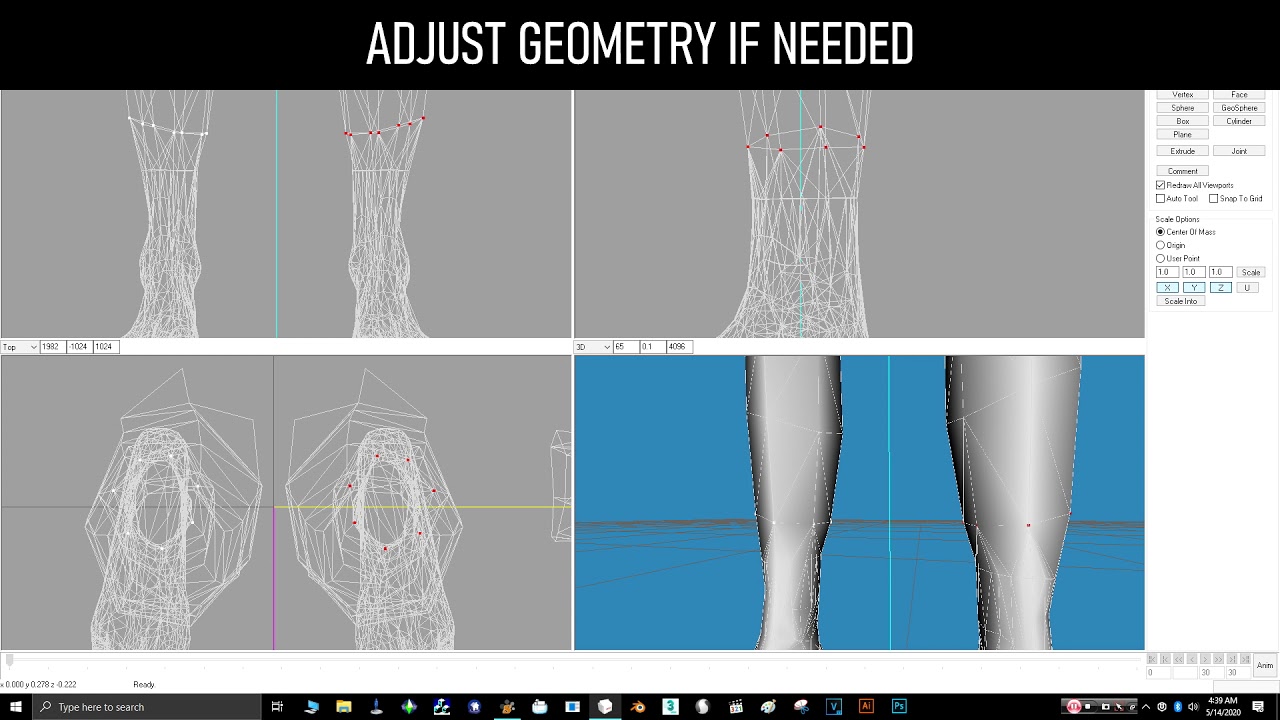Click the -1024 viewport value field
Viewport: 1280px width, 720px height.
click(79, 347)
